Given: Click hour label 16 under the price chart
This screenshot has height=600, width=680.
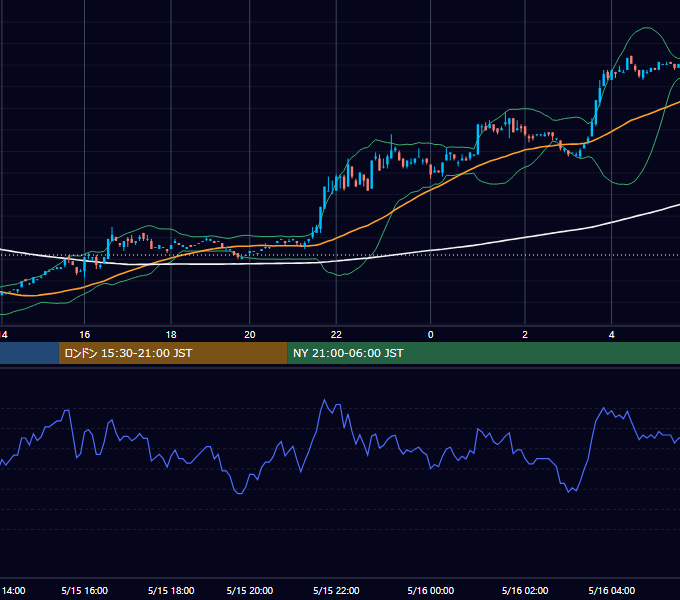Looking at the screenshot, I should point(85,334).
